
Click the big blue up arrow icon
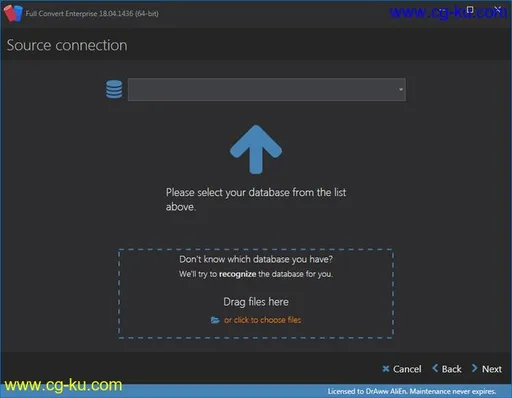(x=256, y=150)
